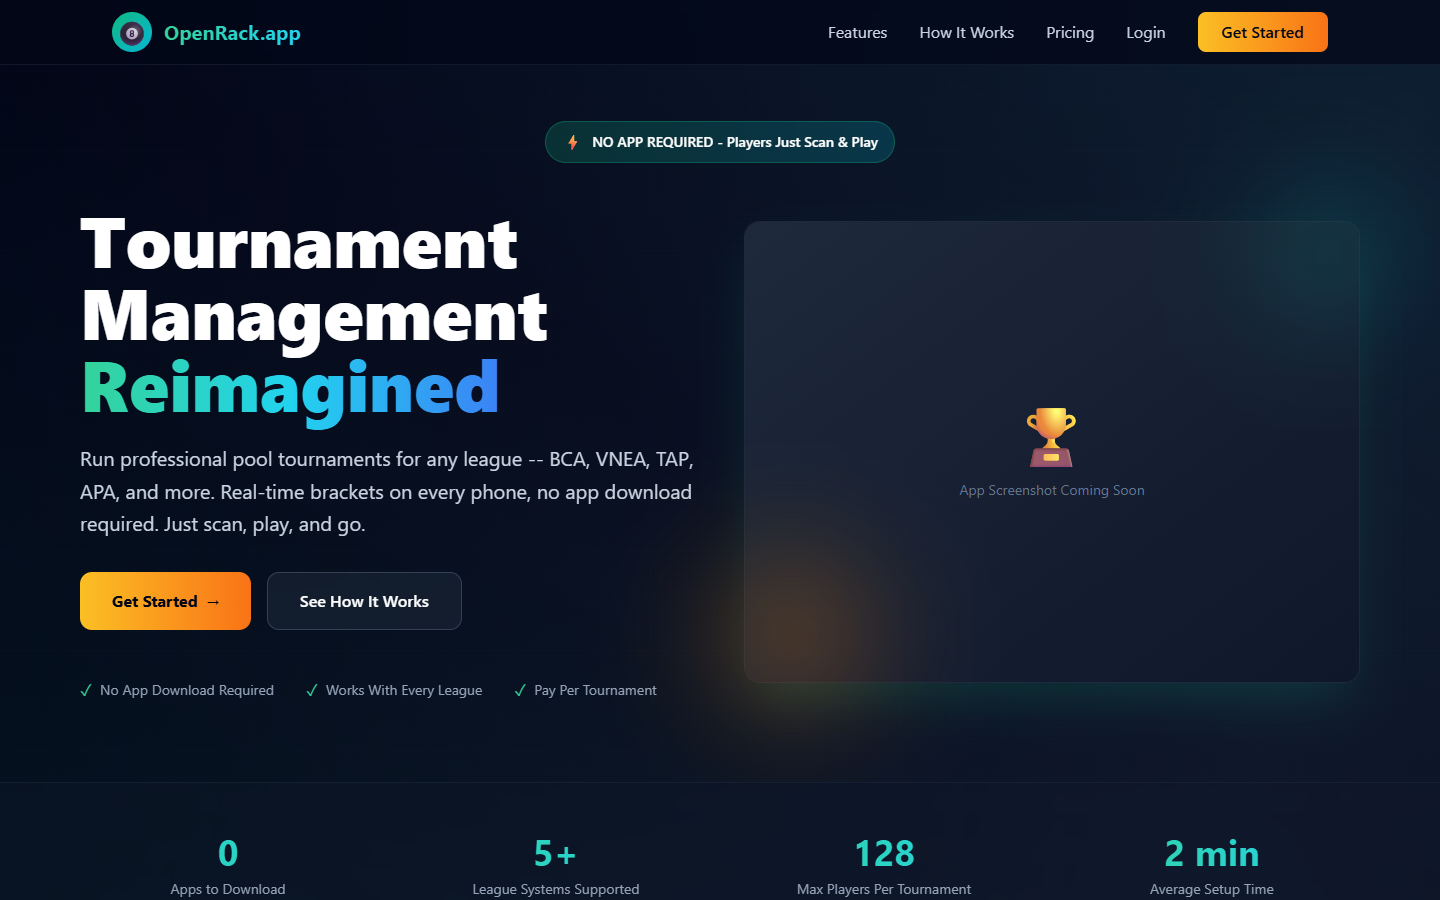Click the Login nav link
Screen dimensions: 1440x900
click(1145, 32)
